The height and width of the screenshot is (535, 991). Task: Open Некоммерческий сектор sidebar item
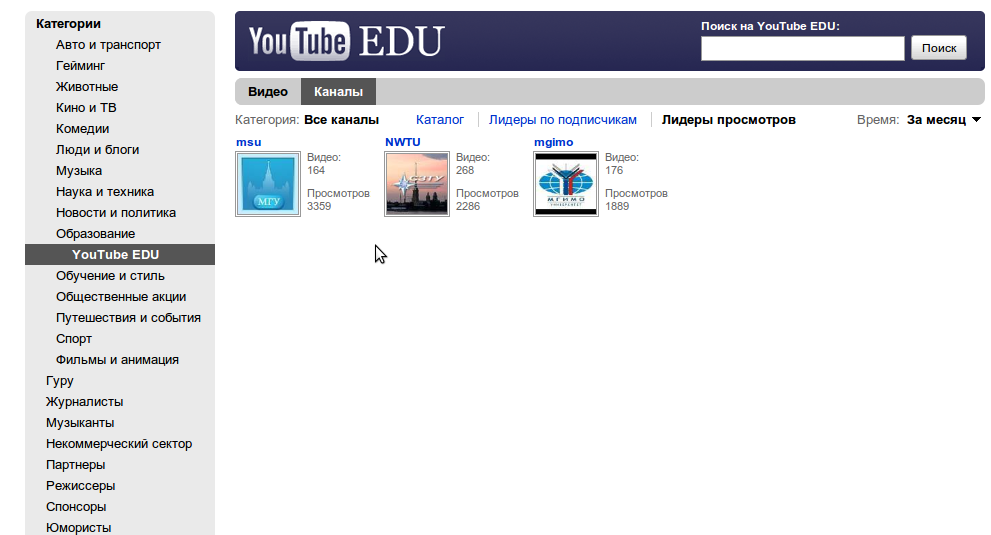click(x=119, y=443)
